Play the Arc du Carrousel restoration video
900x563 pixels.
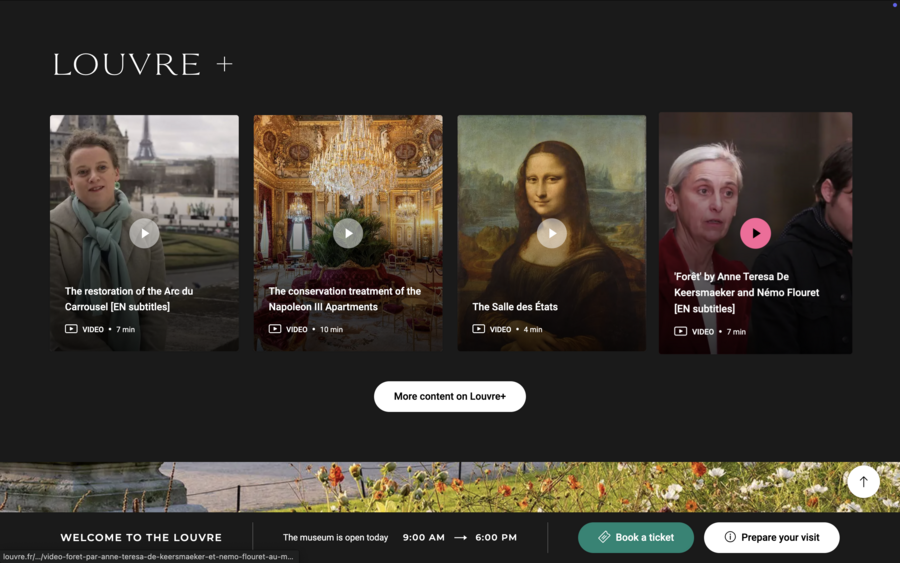(x=144, y=234)
